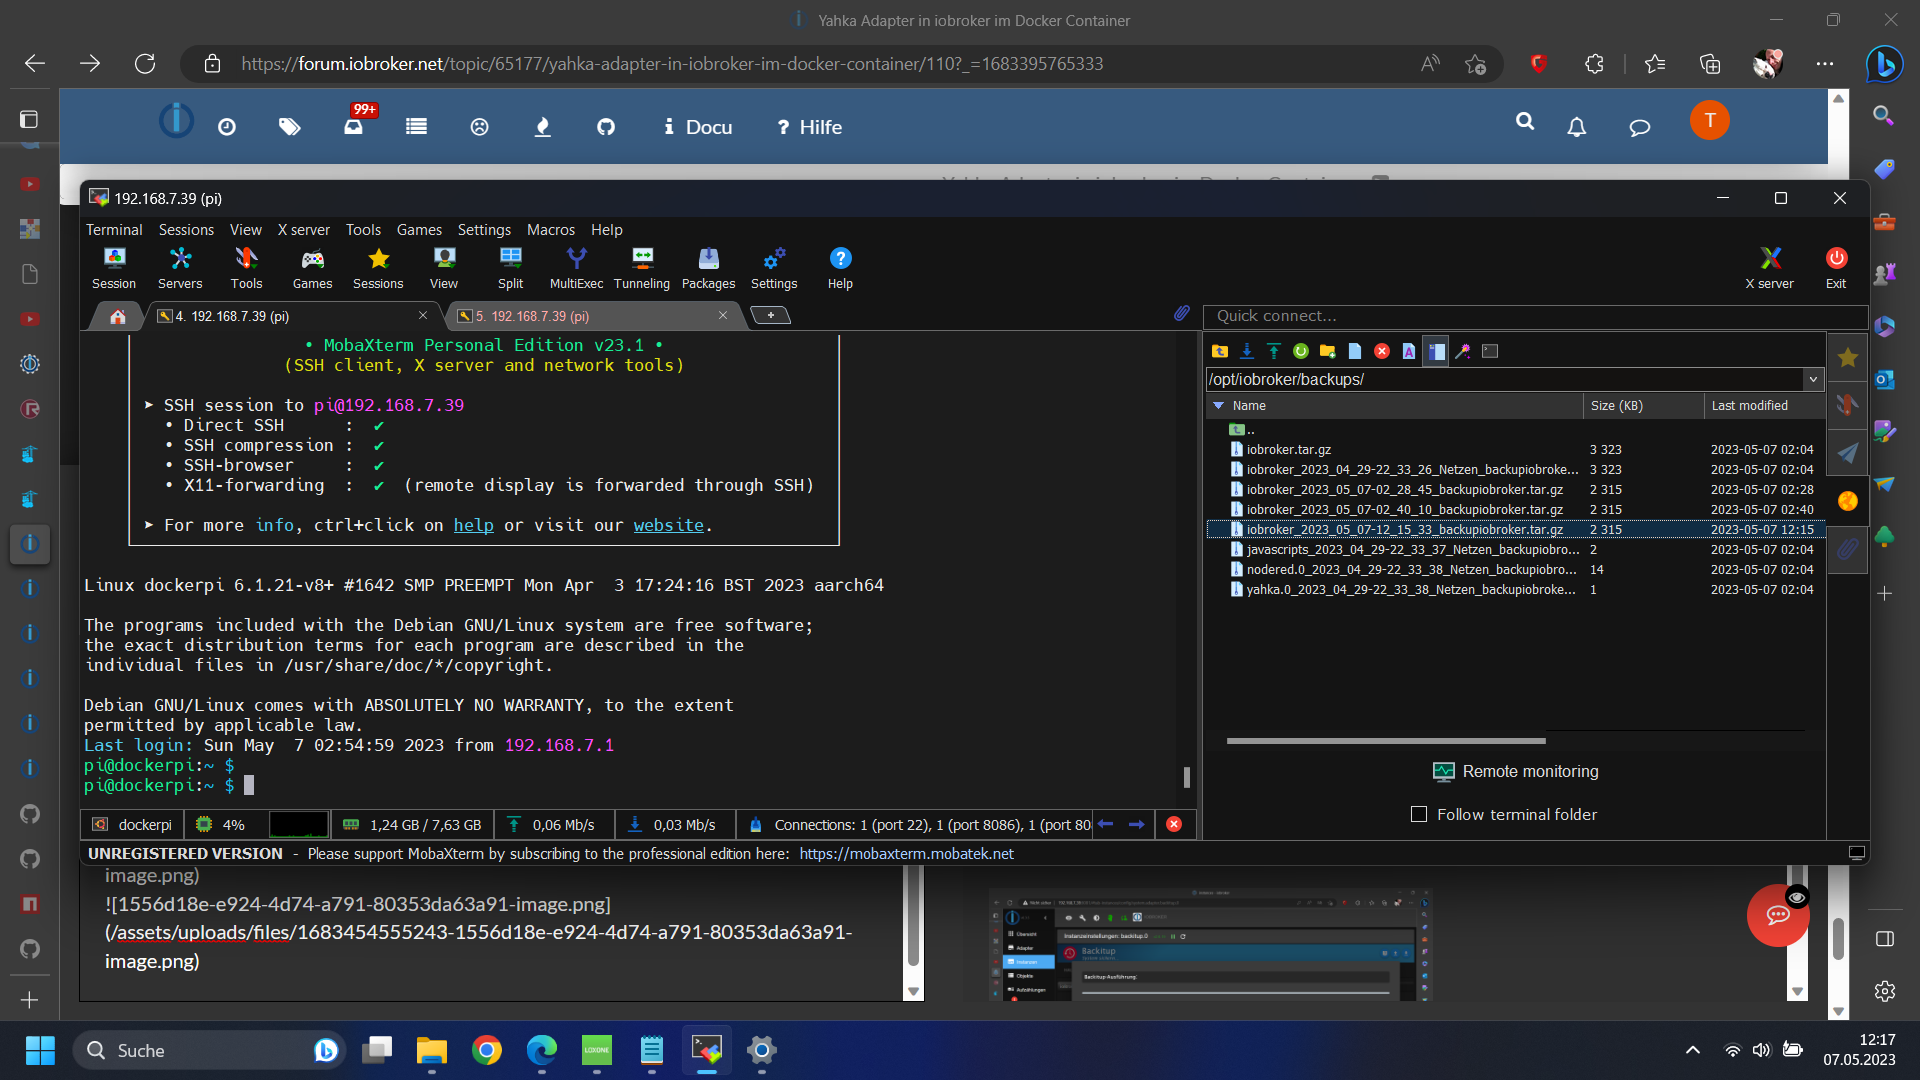Open File Explorer from Windows taskbar
Viewport: 1920px width, 1080px height.
(431, 1050)
